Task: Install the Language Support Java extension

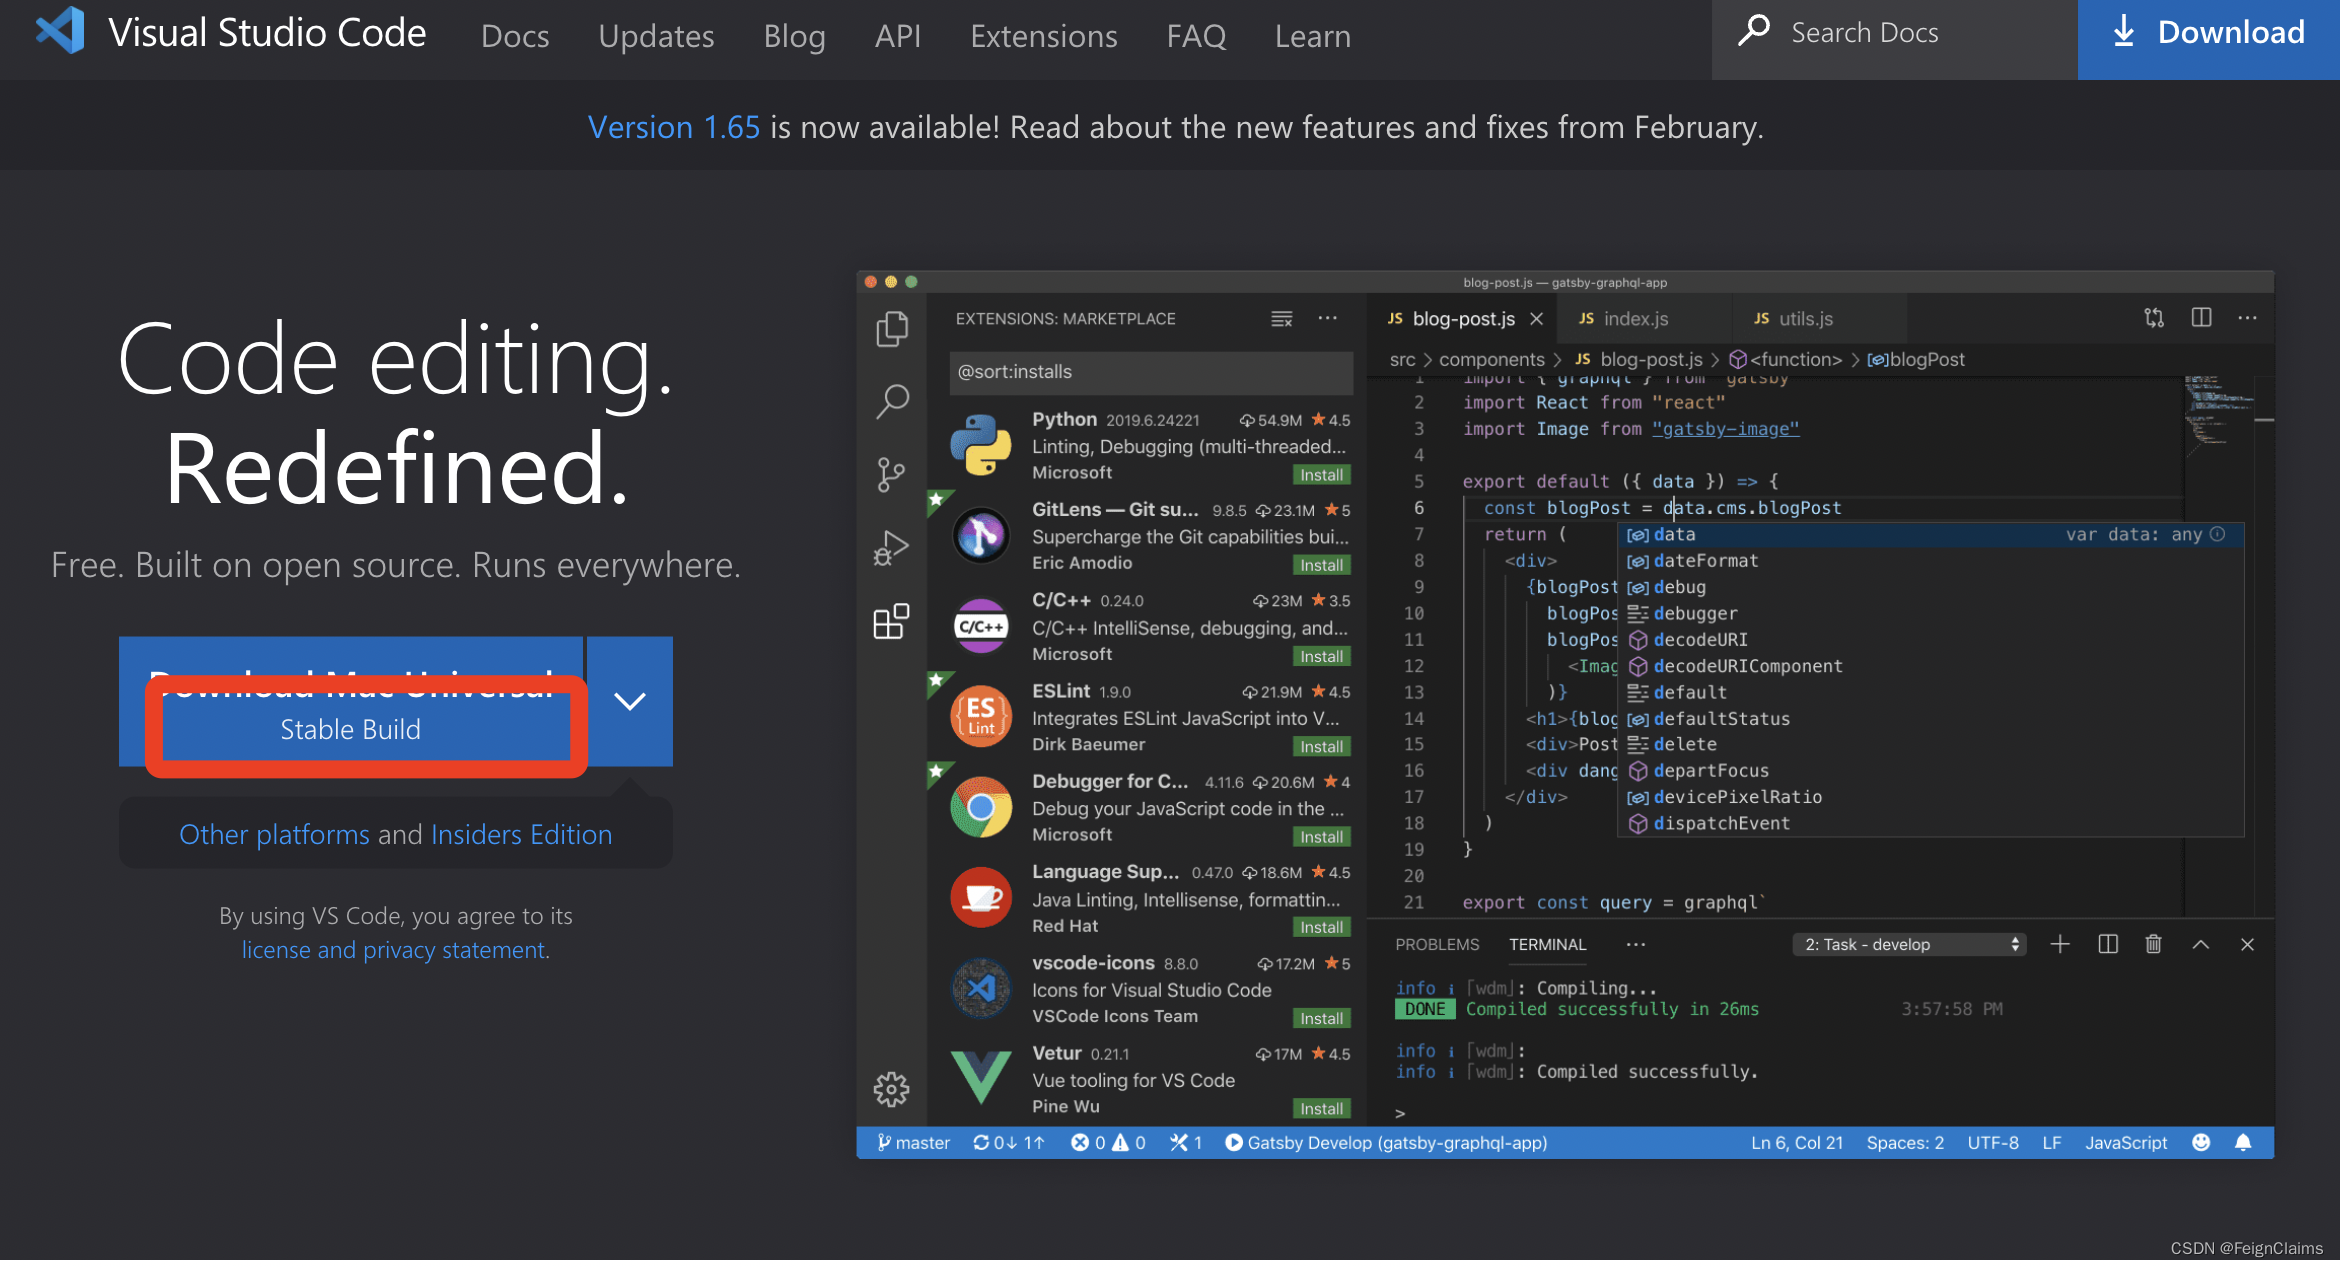Action: coord(1322,927)
